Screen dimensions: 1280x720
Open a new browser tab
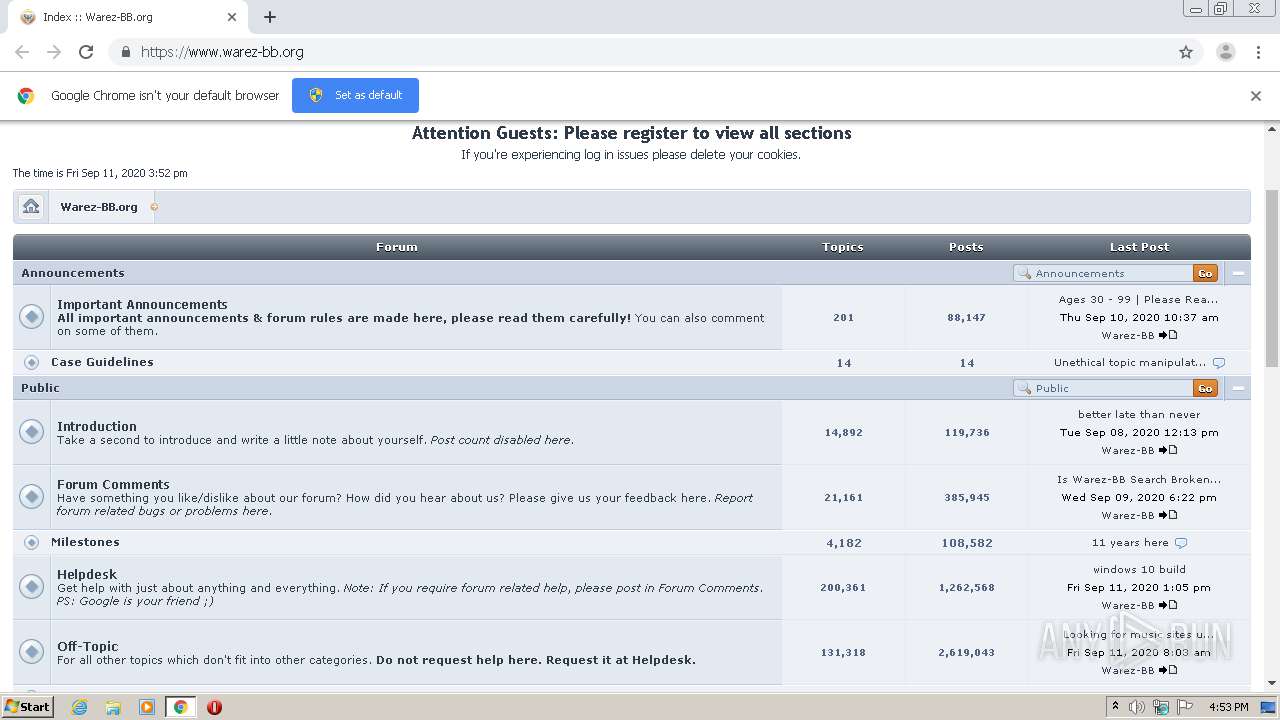(270, 17)
